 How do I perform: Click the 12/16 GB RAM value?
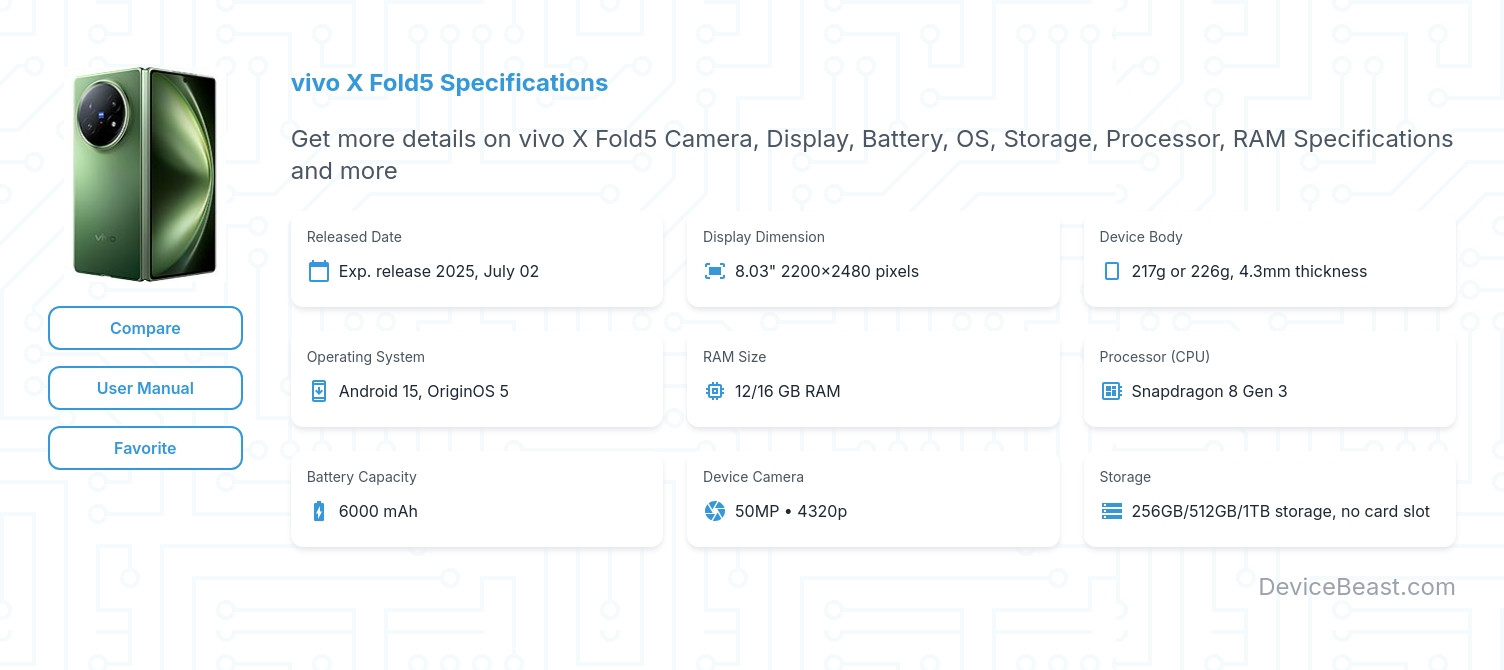click(787, 391)
